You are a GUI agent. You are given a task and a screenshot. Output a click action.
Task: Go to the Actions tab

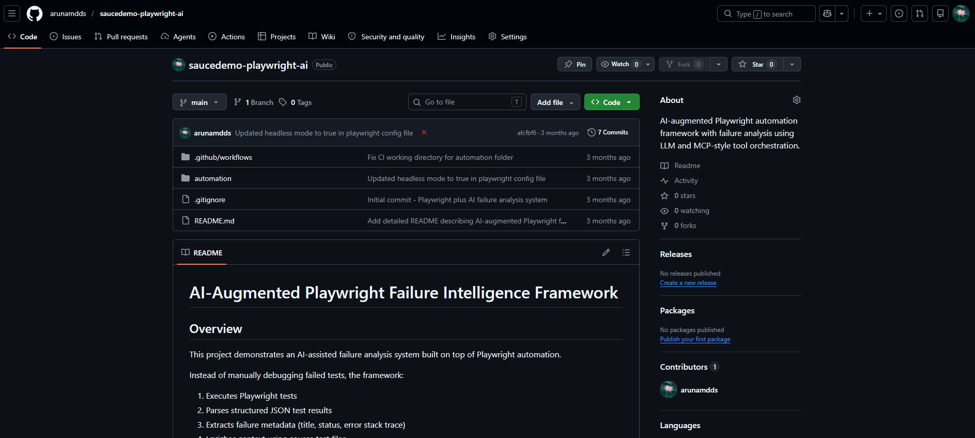point(227,37)
